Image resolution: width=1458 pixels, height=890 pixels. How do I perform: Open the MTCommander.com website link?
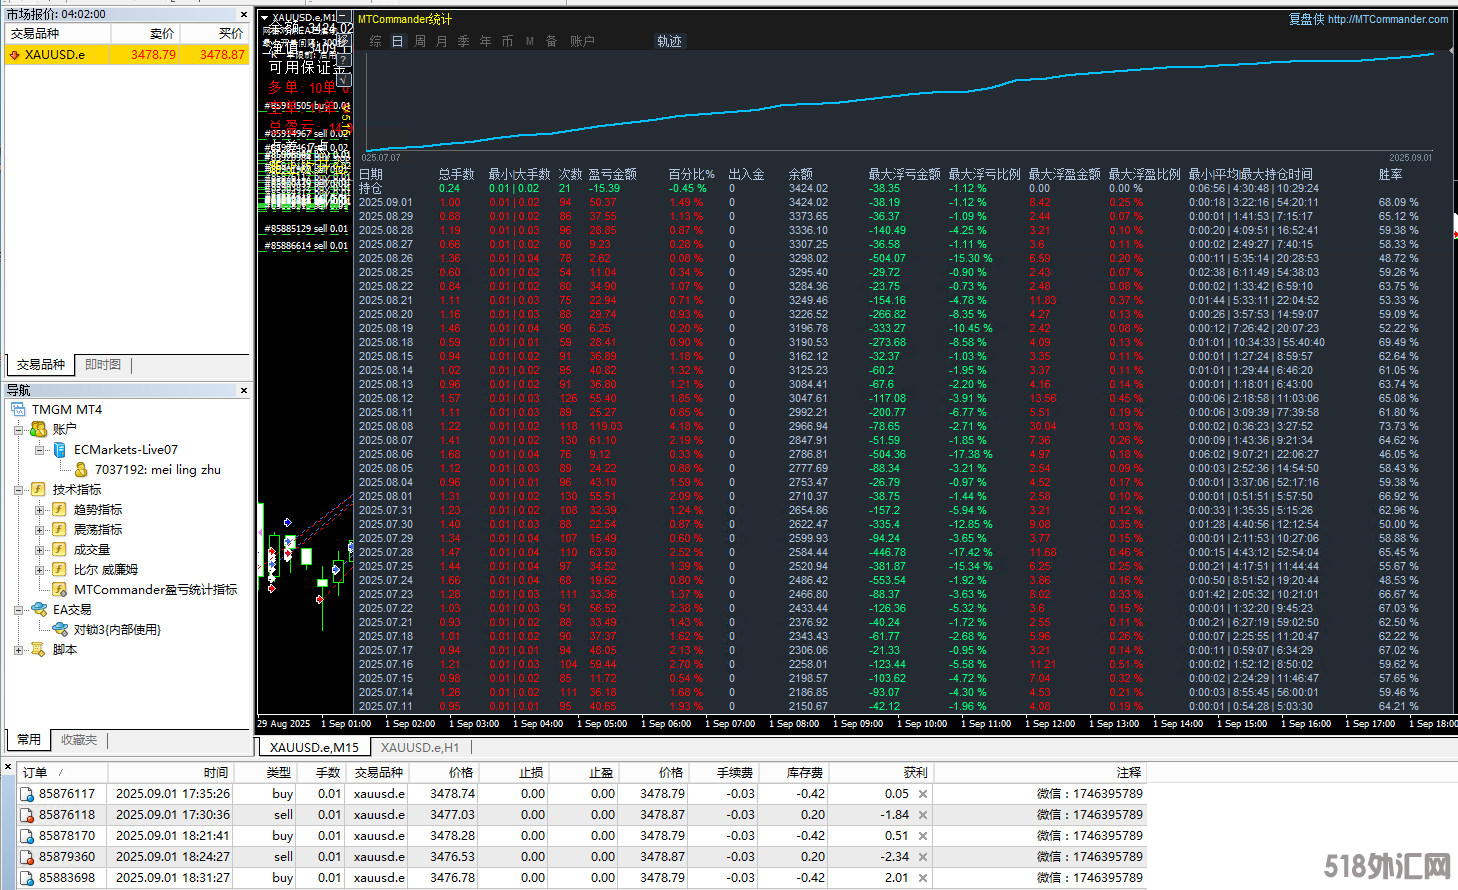pyautogui.click(x=1387, y=19)
